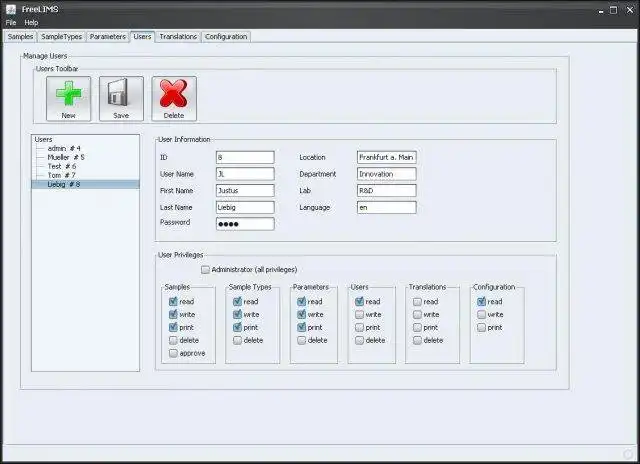Switch to the Parameters tab

108,37
